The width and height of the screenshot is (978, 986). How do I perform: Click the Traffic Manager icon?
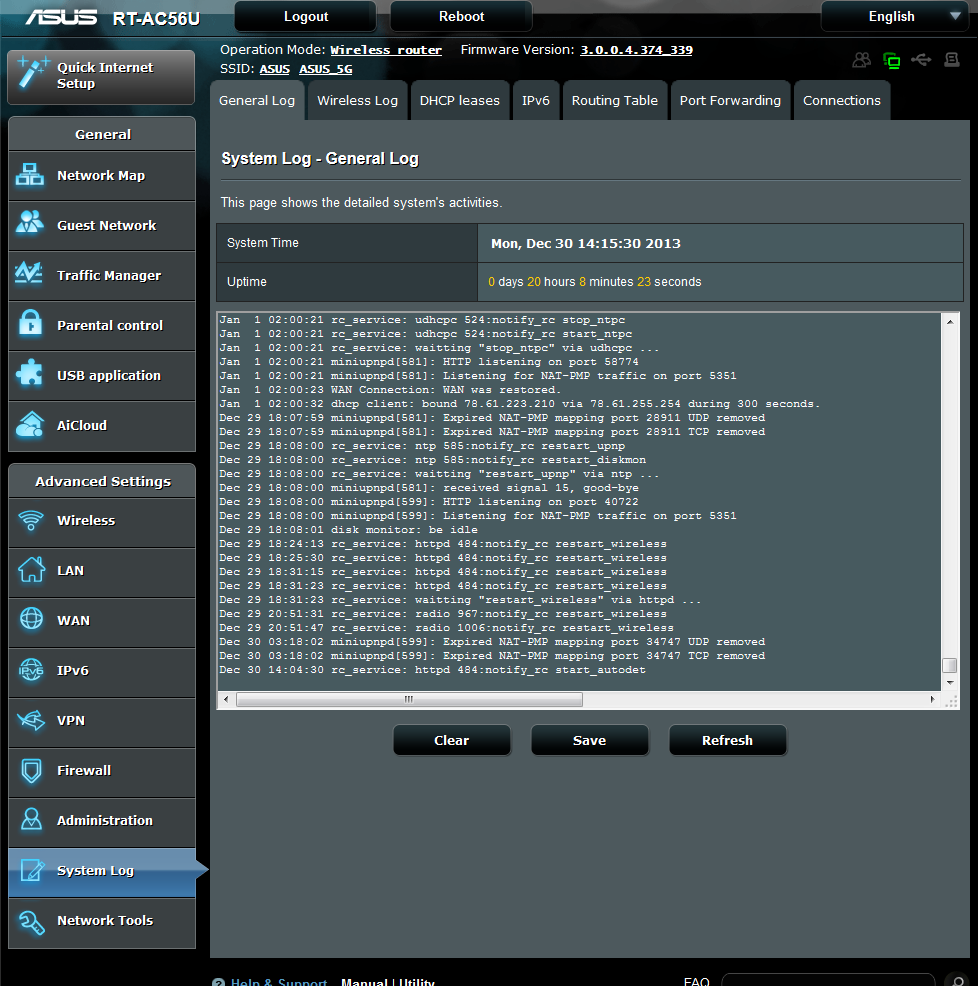29,273
